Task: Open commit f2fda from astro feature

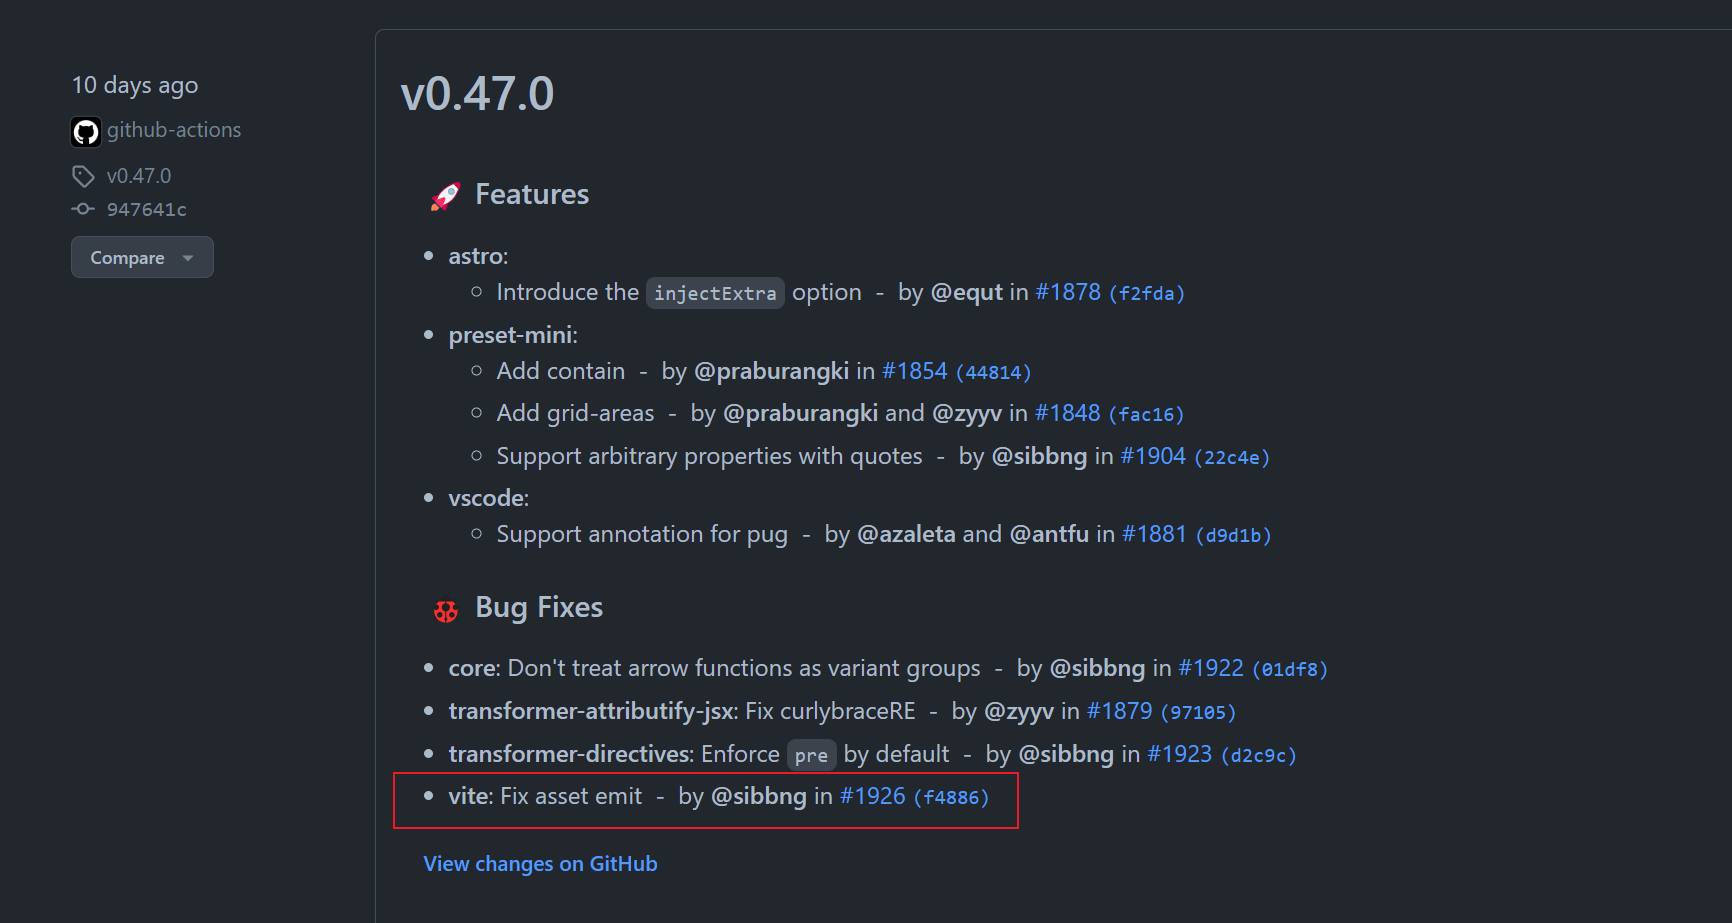Action: pyautogui.click(x=1146, y=293)
